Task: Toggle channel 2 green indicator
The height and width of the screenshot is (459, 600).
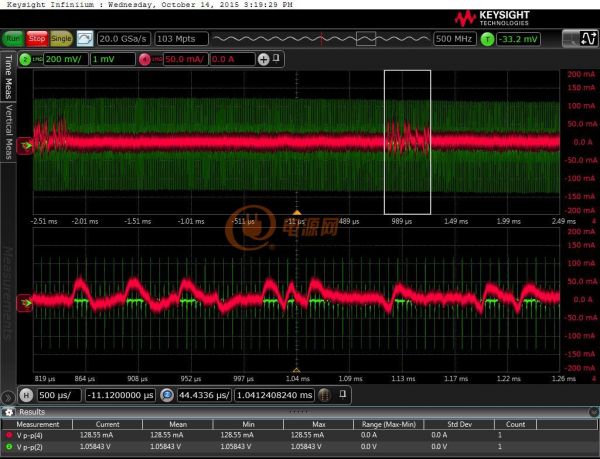Action: click(x=25, y=59)
